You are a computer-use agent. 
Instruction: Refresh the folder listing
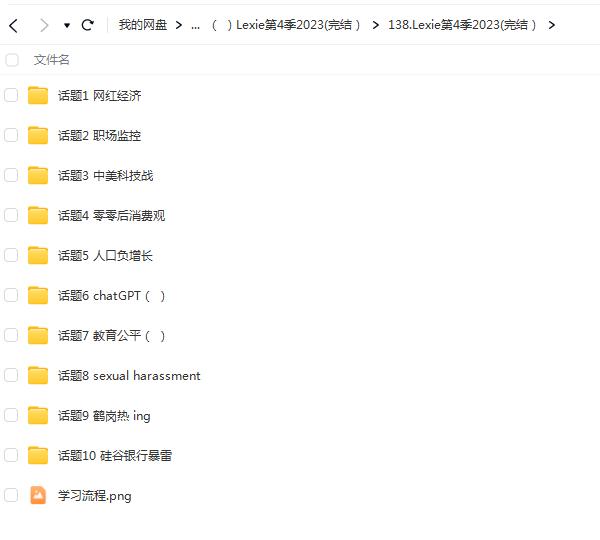point(88,25)
